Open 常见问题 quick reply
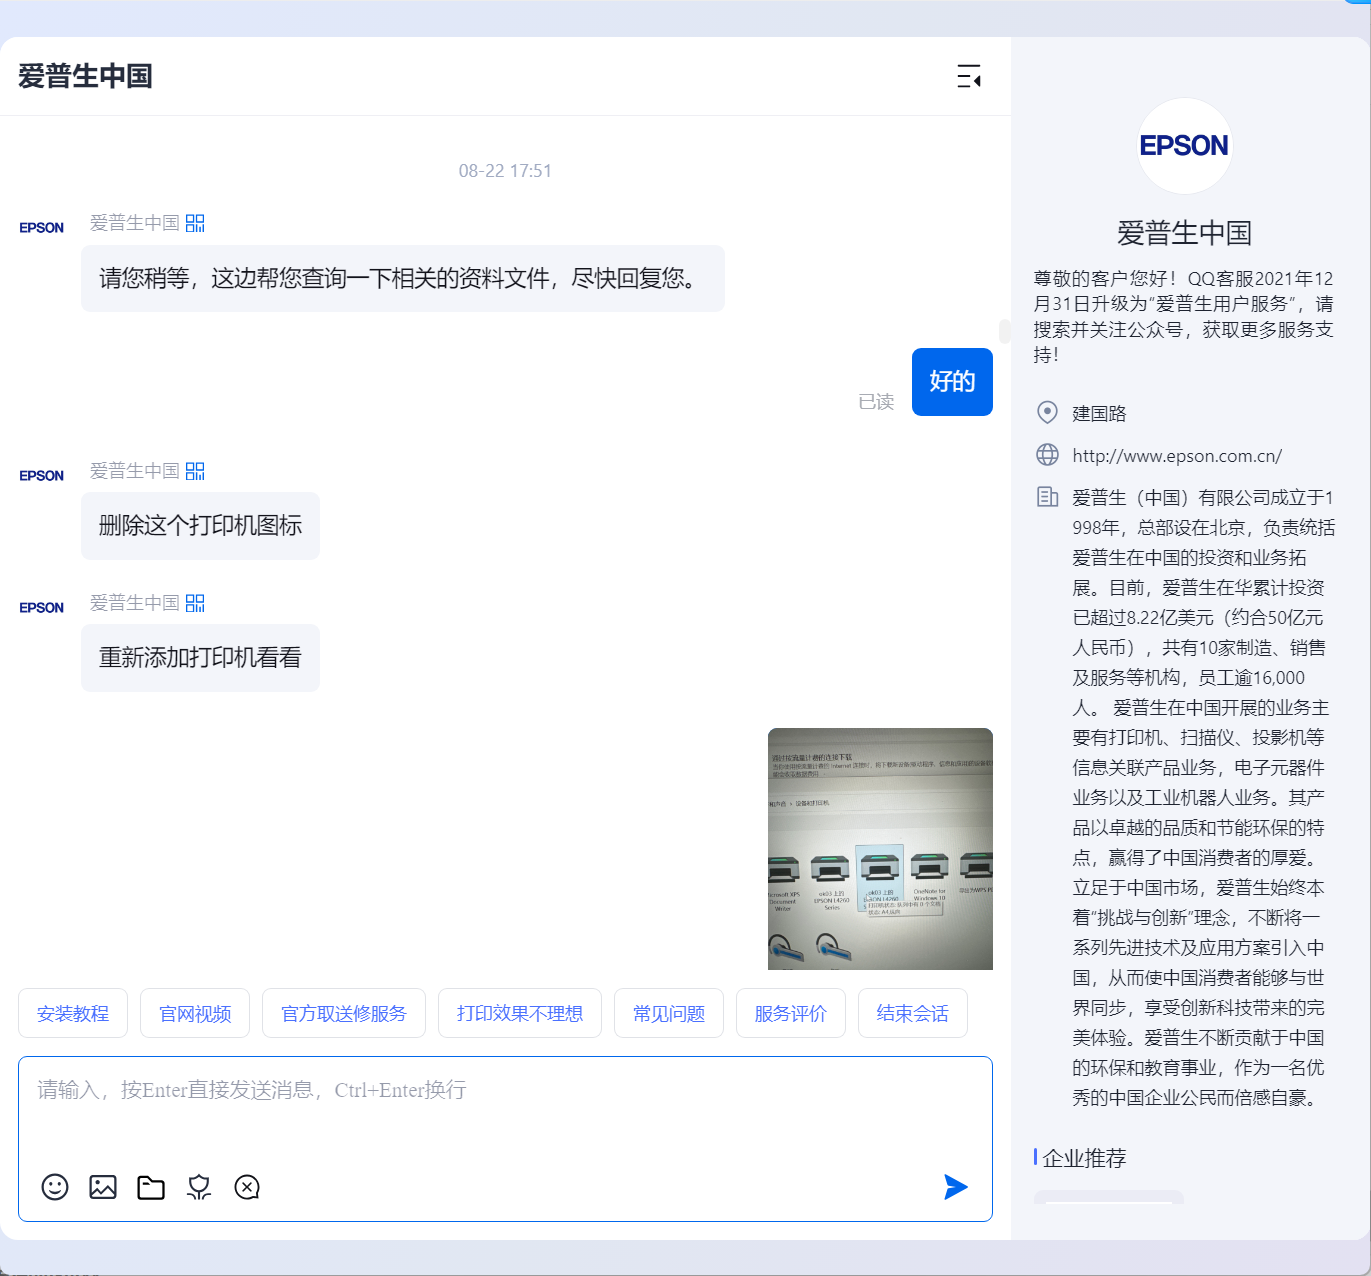Screen dimensions: 1371x1276 pos(669,1013)
